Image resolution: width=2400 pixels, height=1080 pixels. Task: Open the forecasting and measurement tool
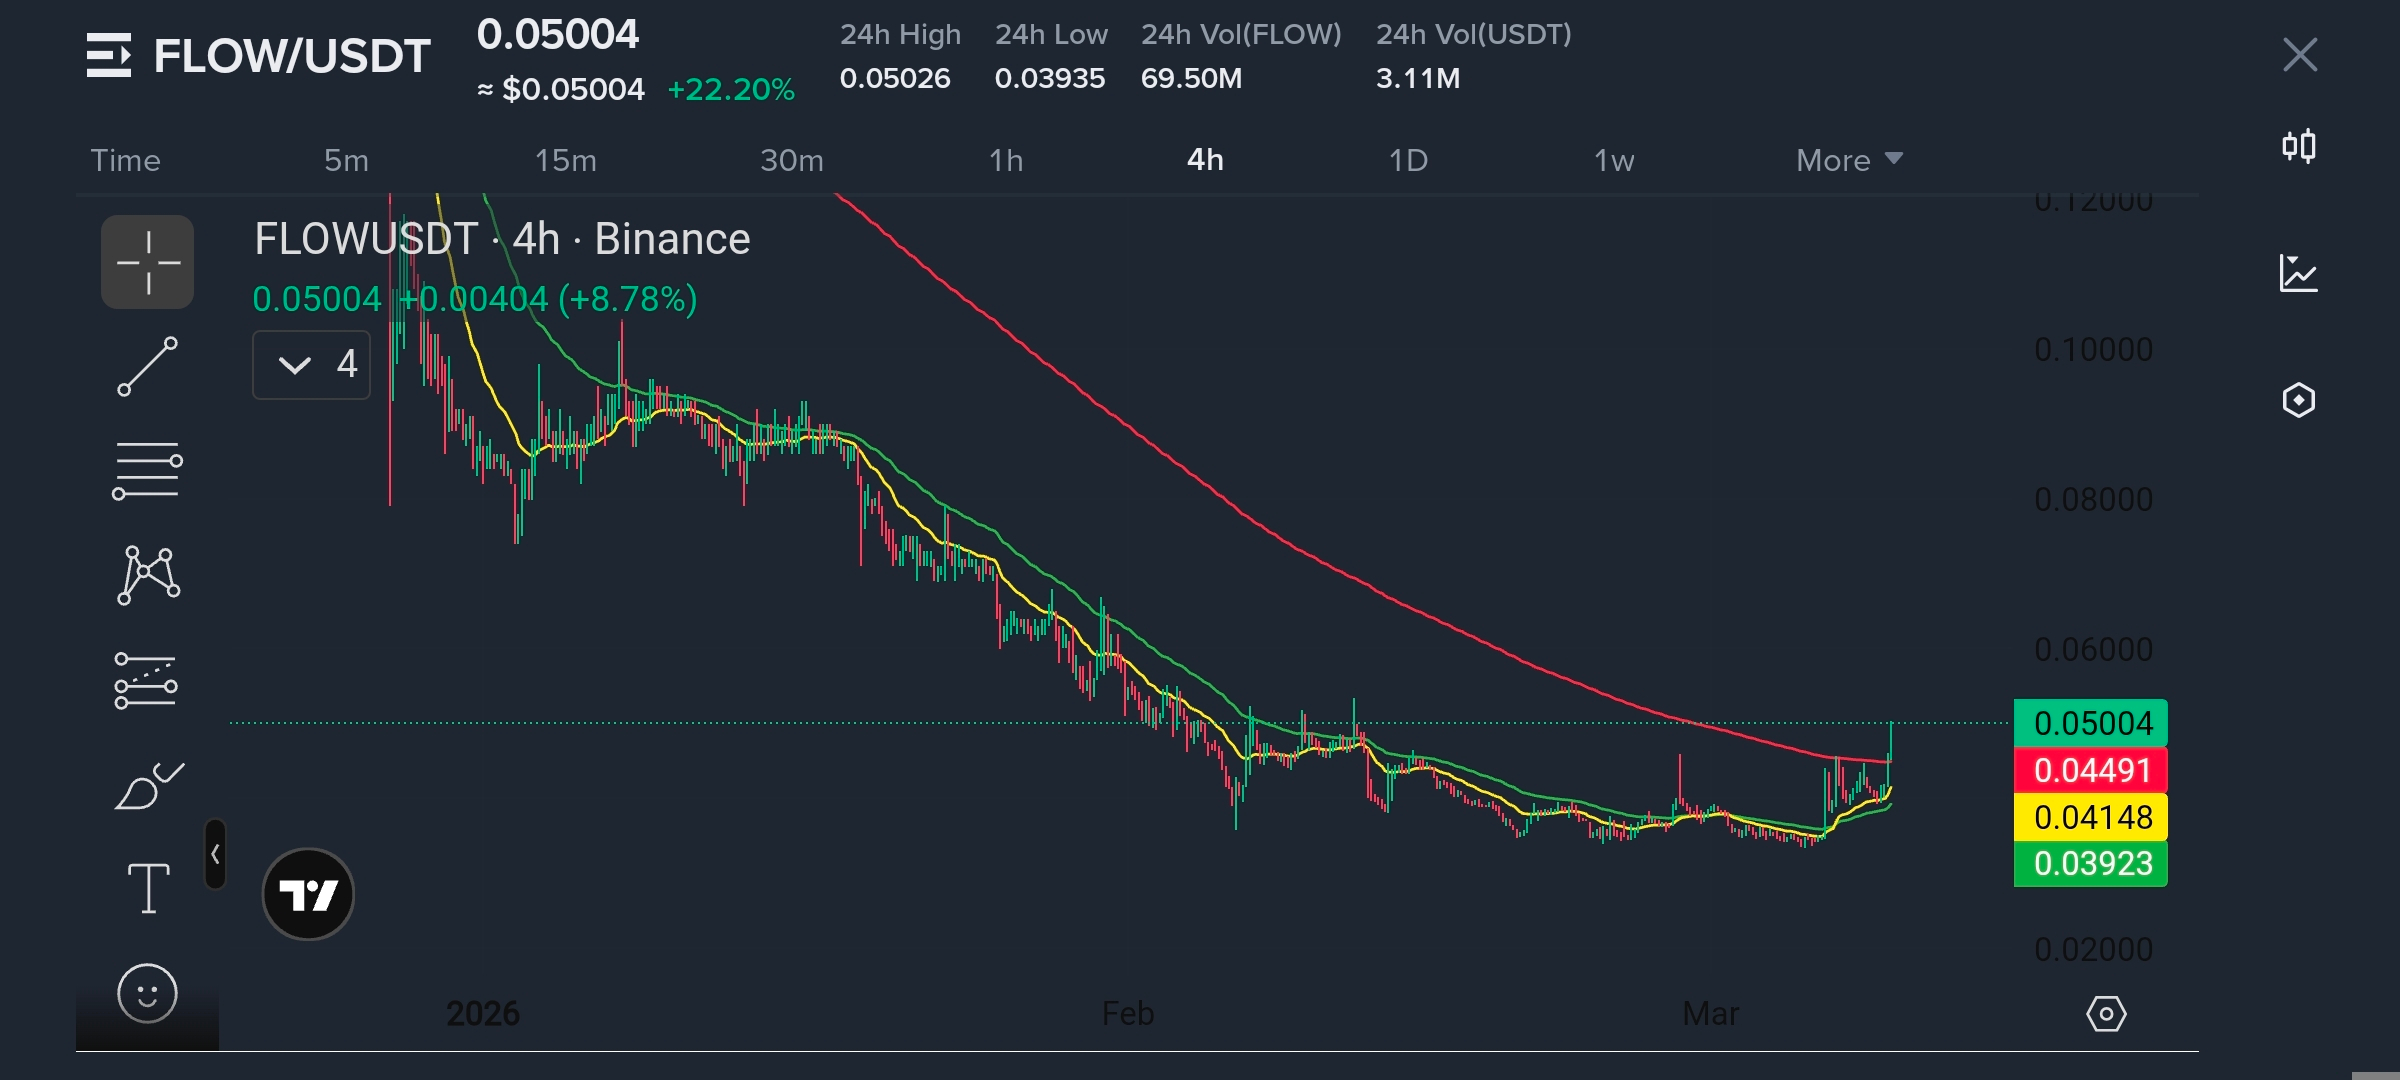(x=148, y=681)
